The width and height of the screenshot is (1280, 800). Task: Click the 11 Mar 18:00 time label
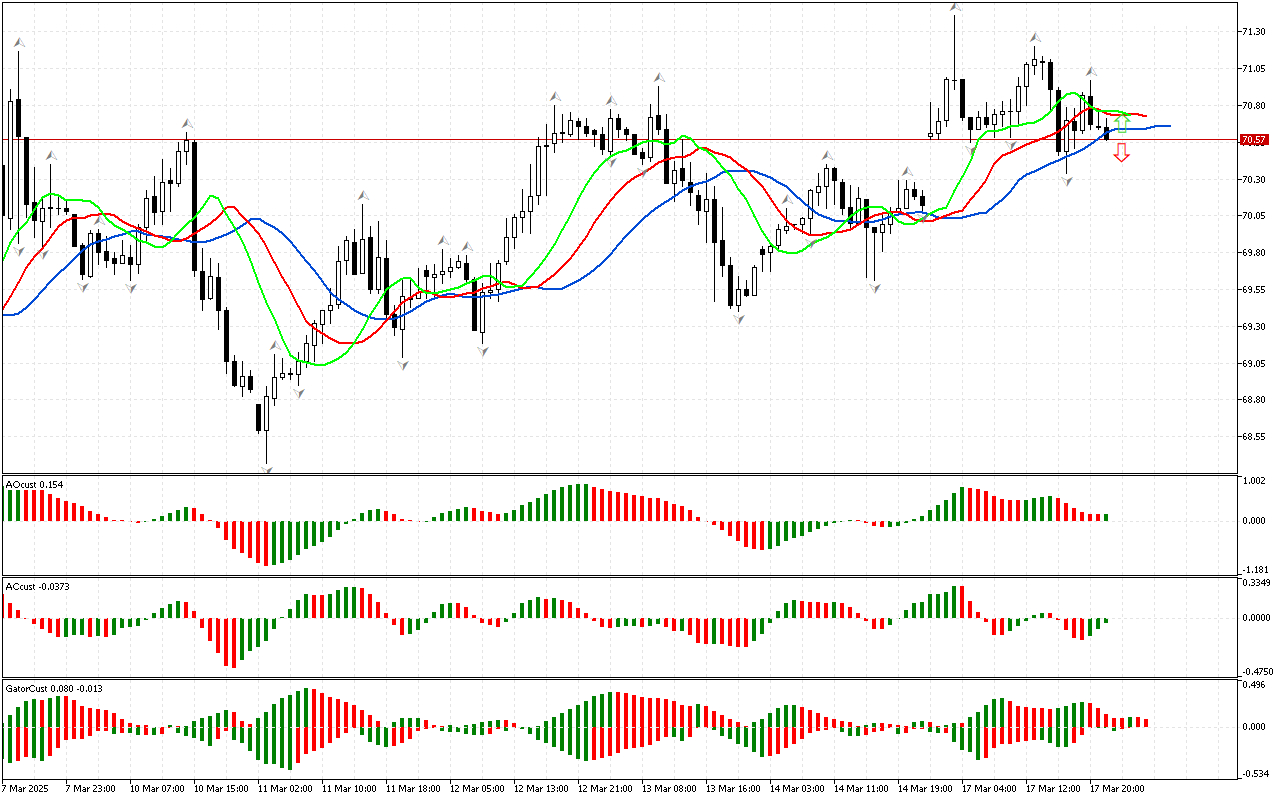click(x=411, y=789)
